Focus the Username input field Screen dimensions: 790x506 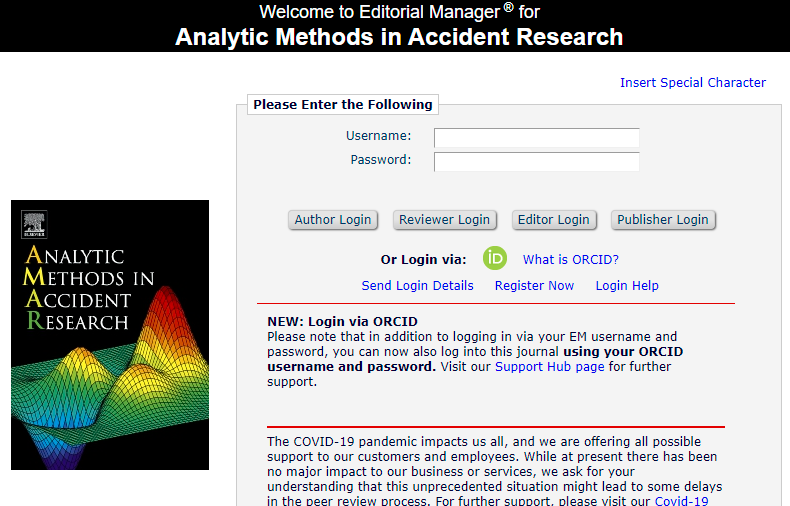pyautogui.click(x=536, y=137)
